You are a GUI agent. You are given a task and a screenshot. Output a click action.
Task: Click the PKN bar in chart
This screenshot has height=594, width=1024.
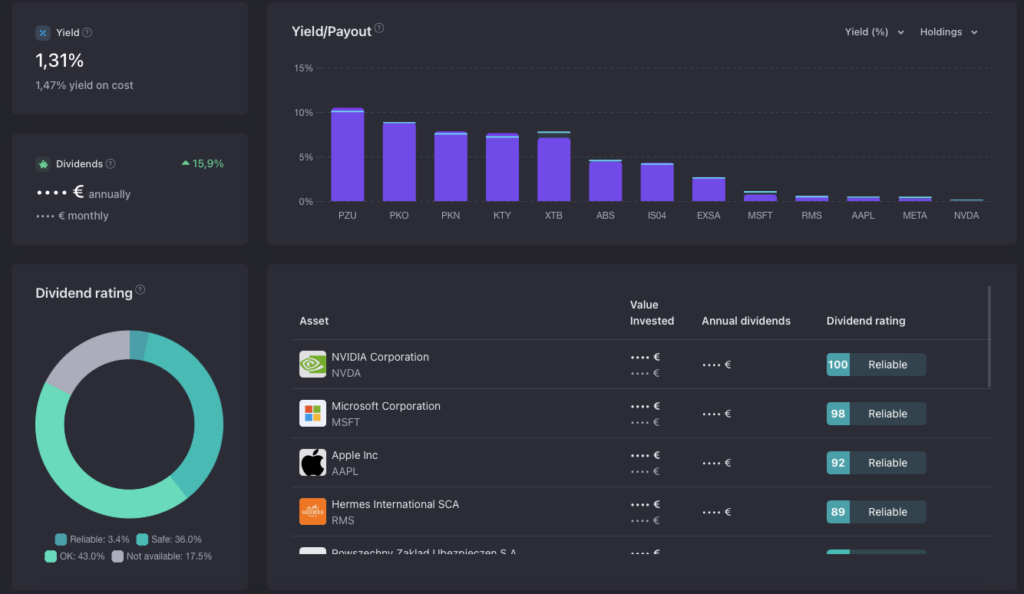coord(451,166)
